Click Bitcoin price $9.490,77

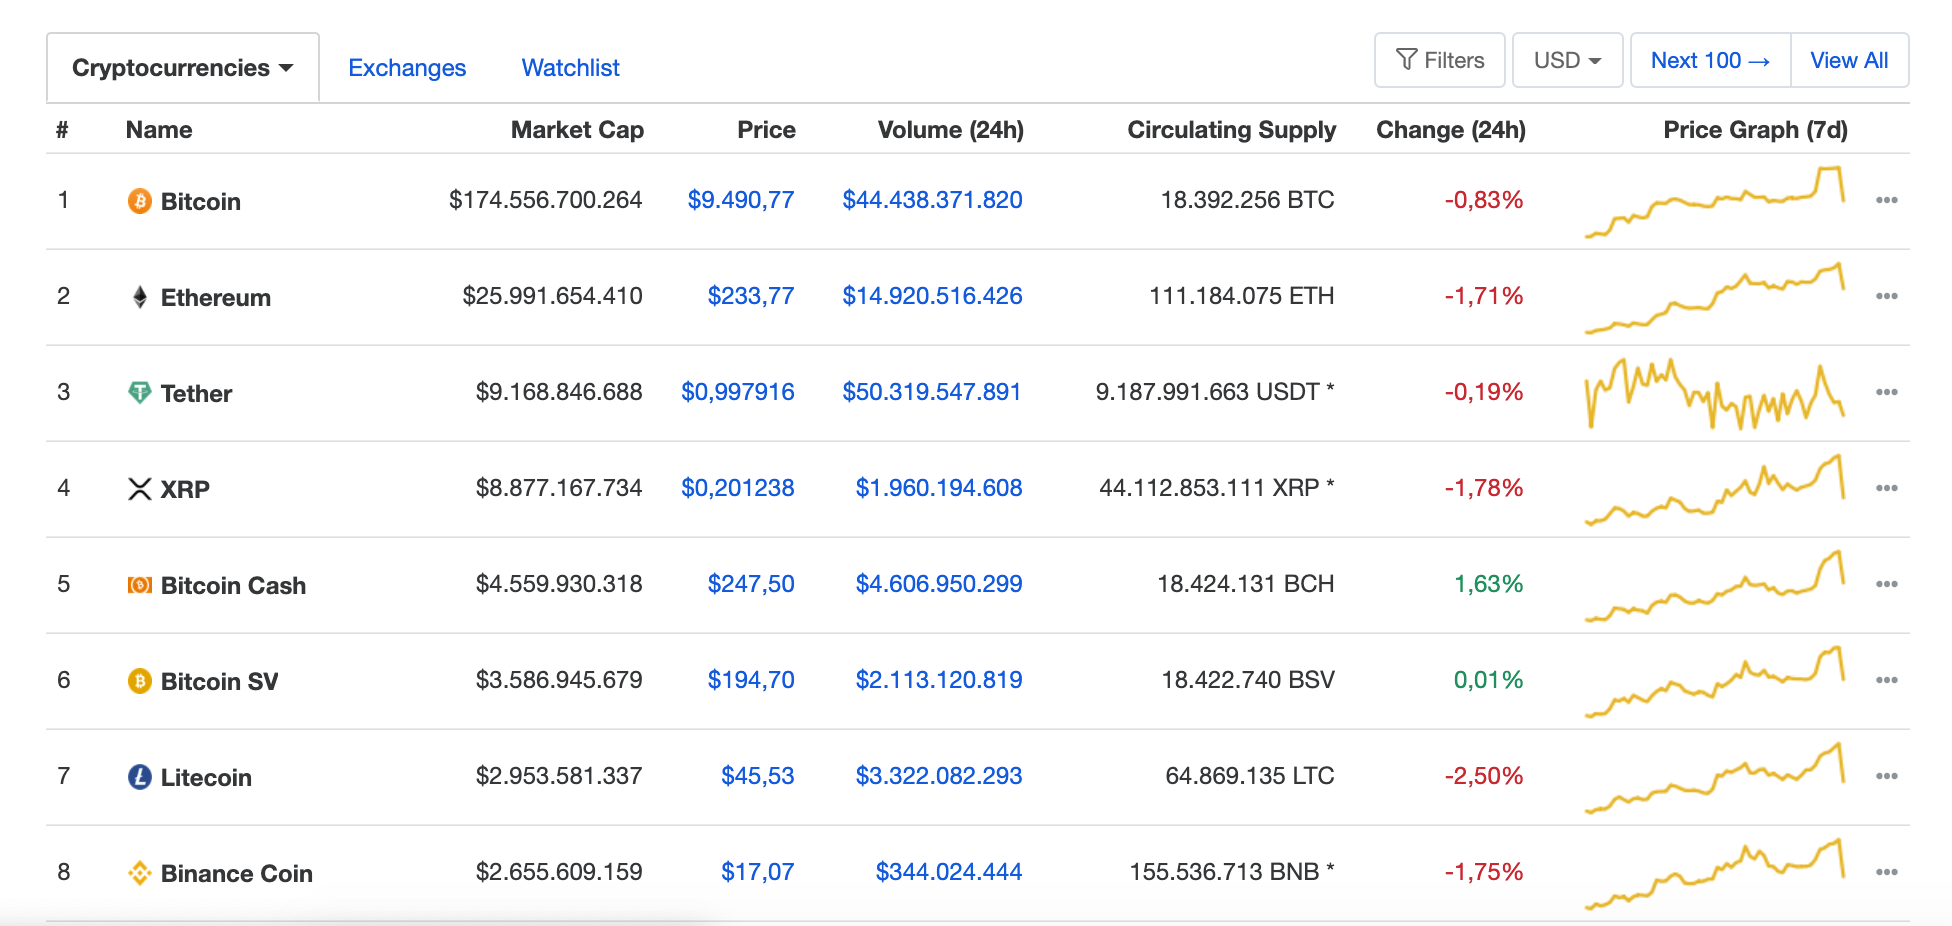741,200
